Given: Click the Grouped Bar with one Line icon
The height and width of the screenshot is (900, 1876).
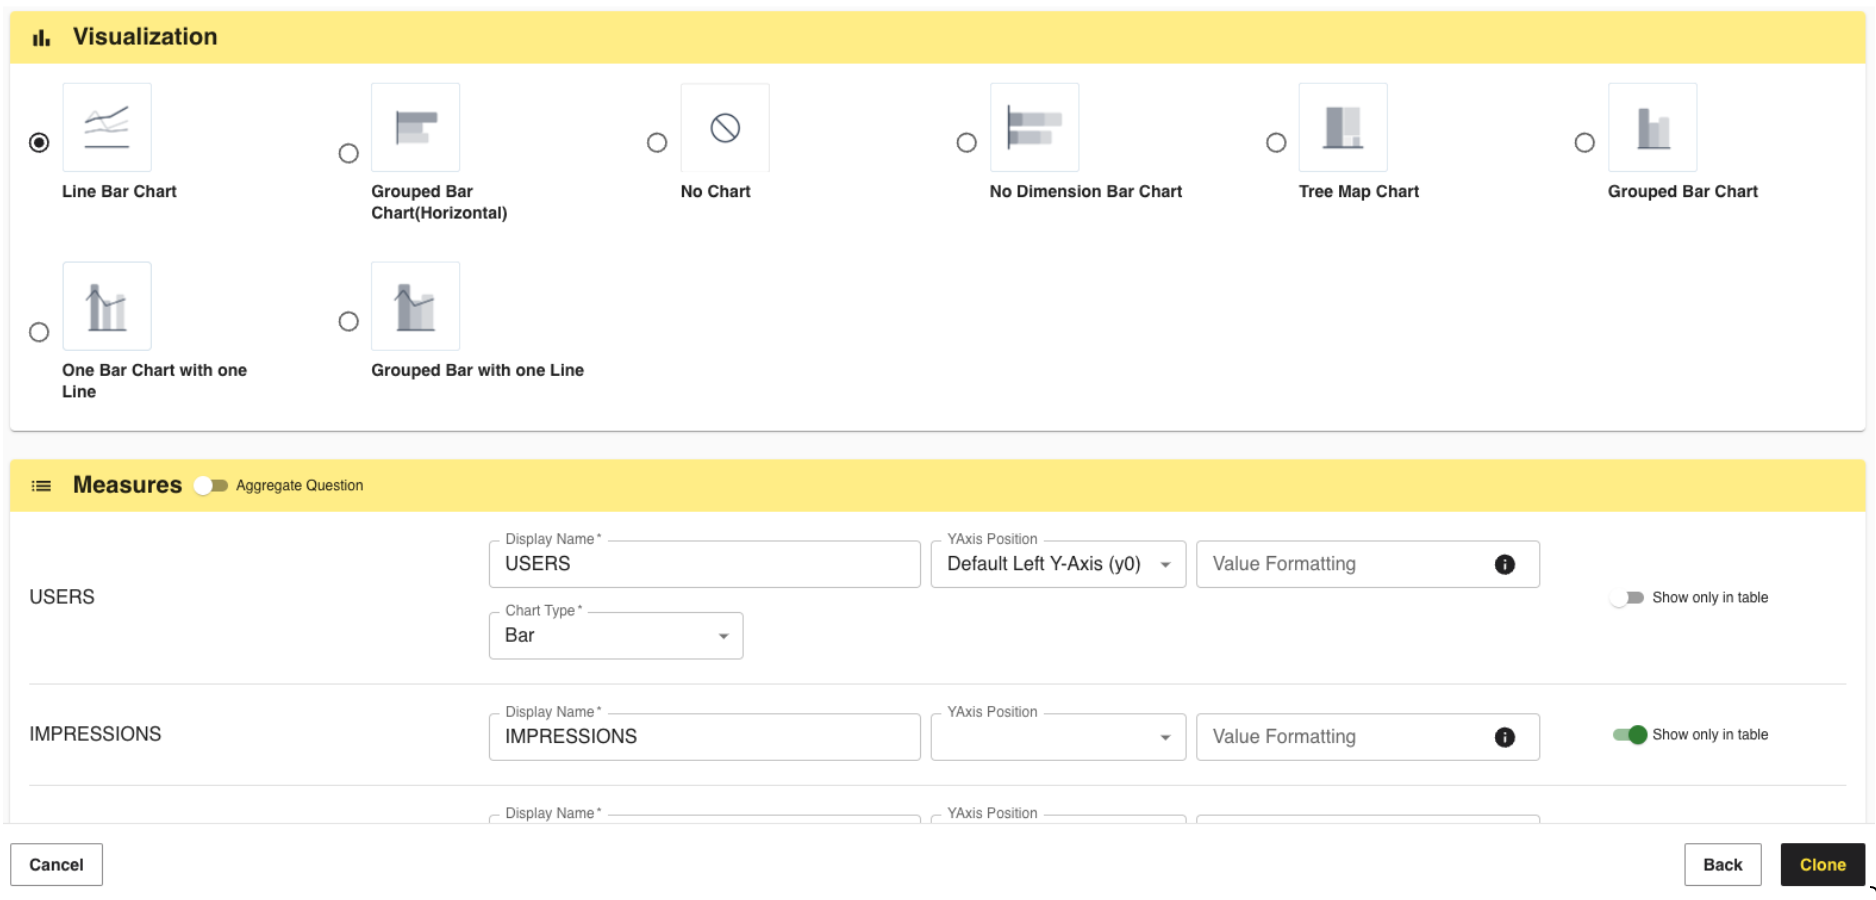Looking at the screenshot, I should tap(416, 306).
